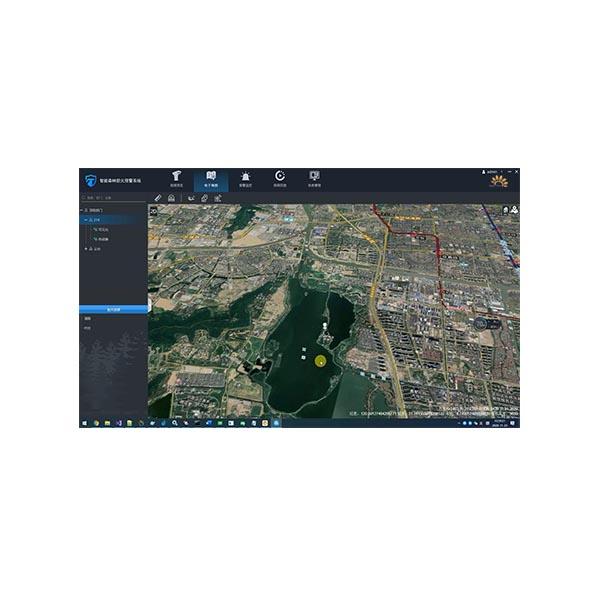Click the yellow circle marker on the lake

pyautogui.click(x=321, y=360)
